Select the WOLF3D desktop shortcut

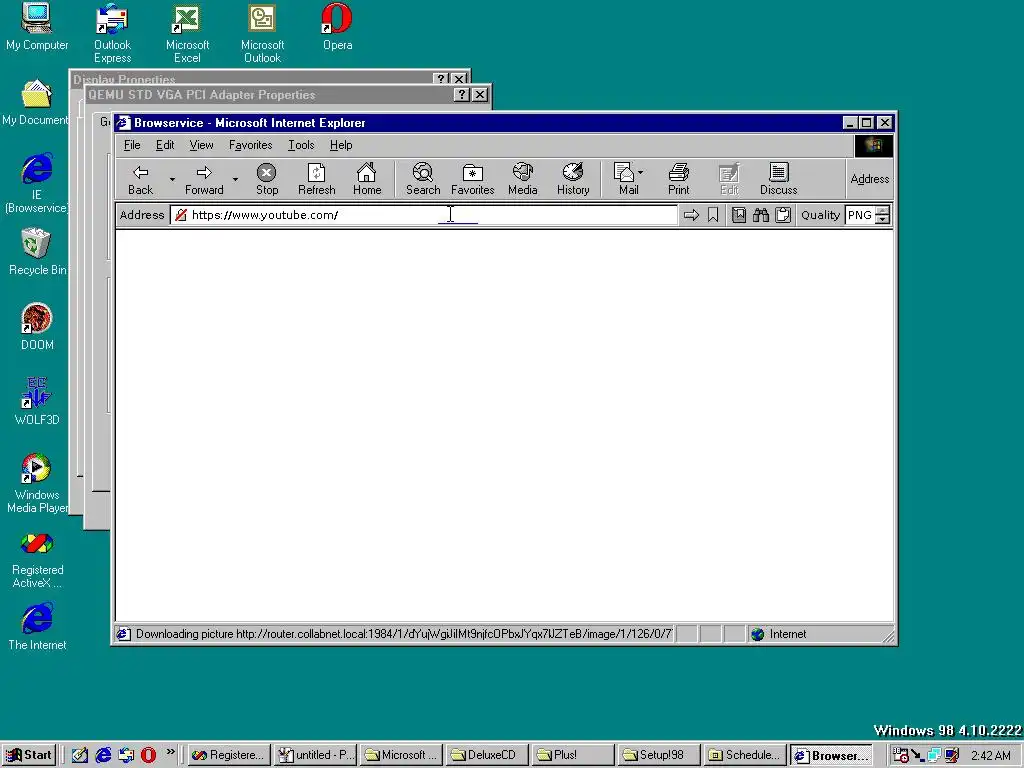[x=37, y=402]
